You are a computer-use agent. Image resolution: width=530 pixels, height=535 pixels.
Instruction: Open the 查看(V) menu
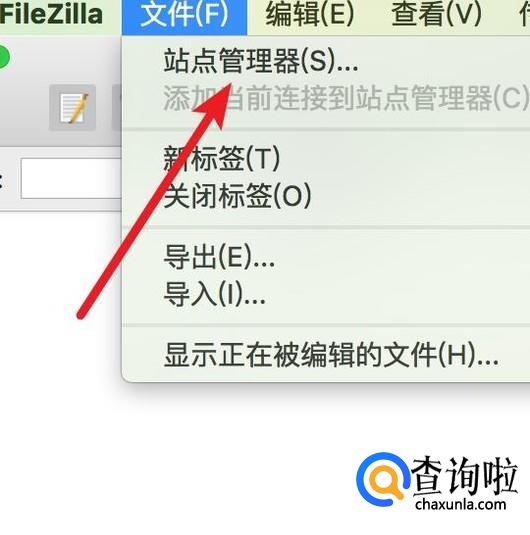436,15
